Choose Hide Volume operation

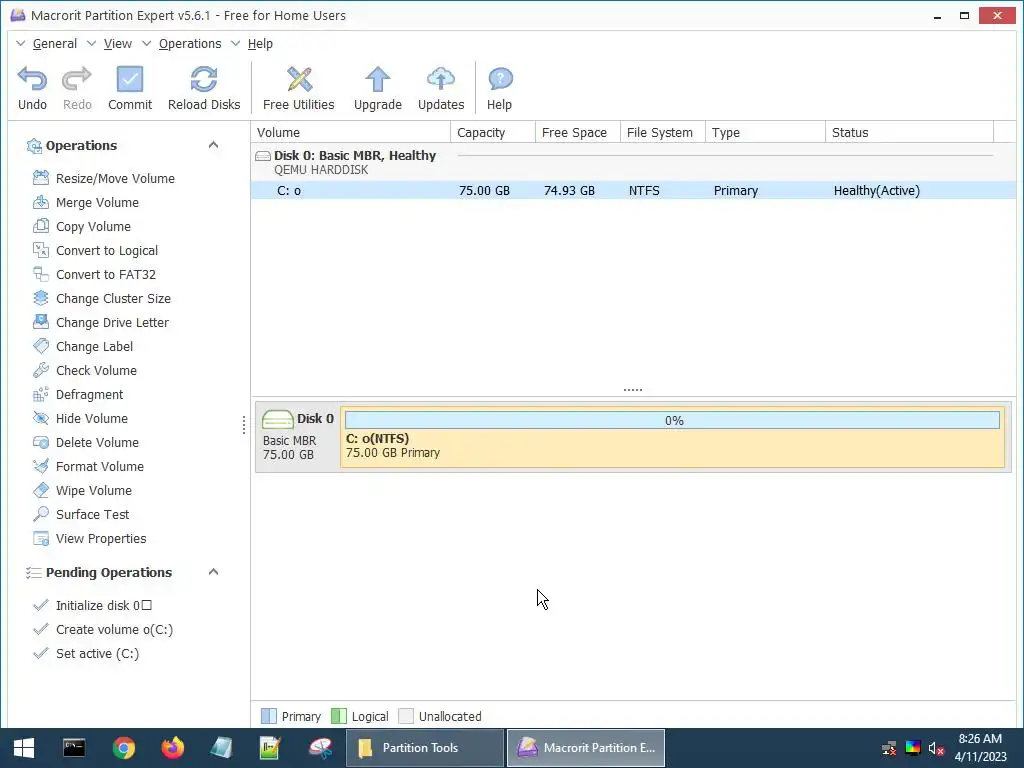91,419
